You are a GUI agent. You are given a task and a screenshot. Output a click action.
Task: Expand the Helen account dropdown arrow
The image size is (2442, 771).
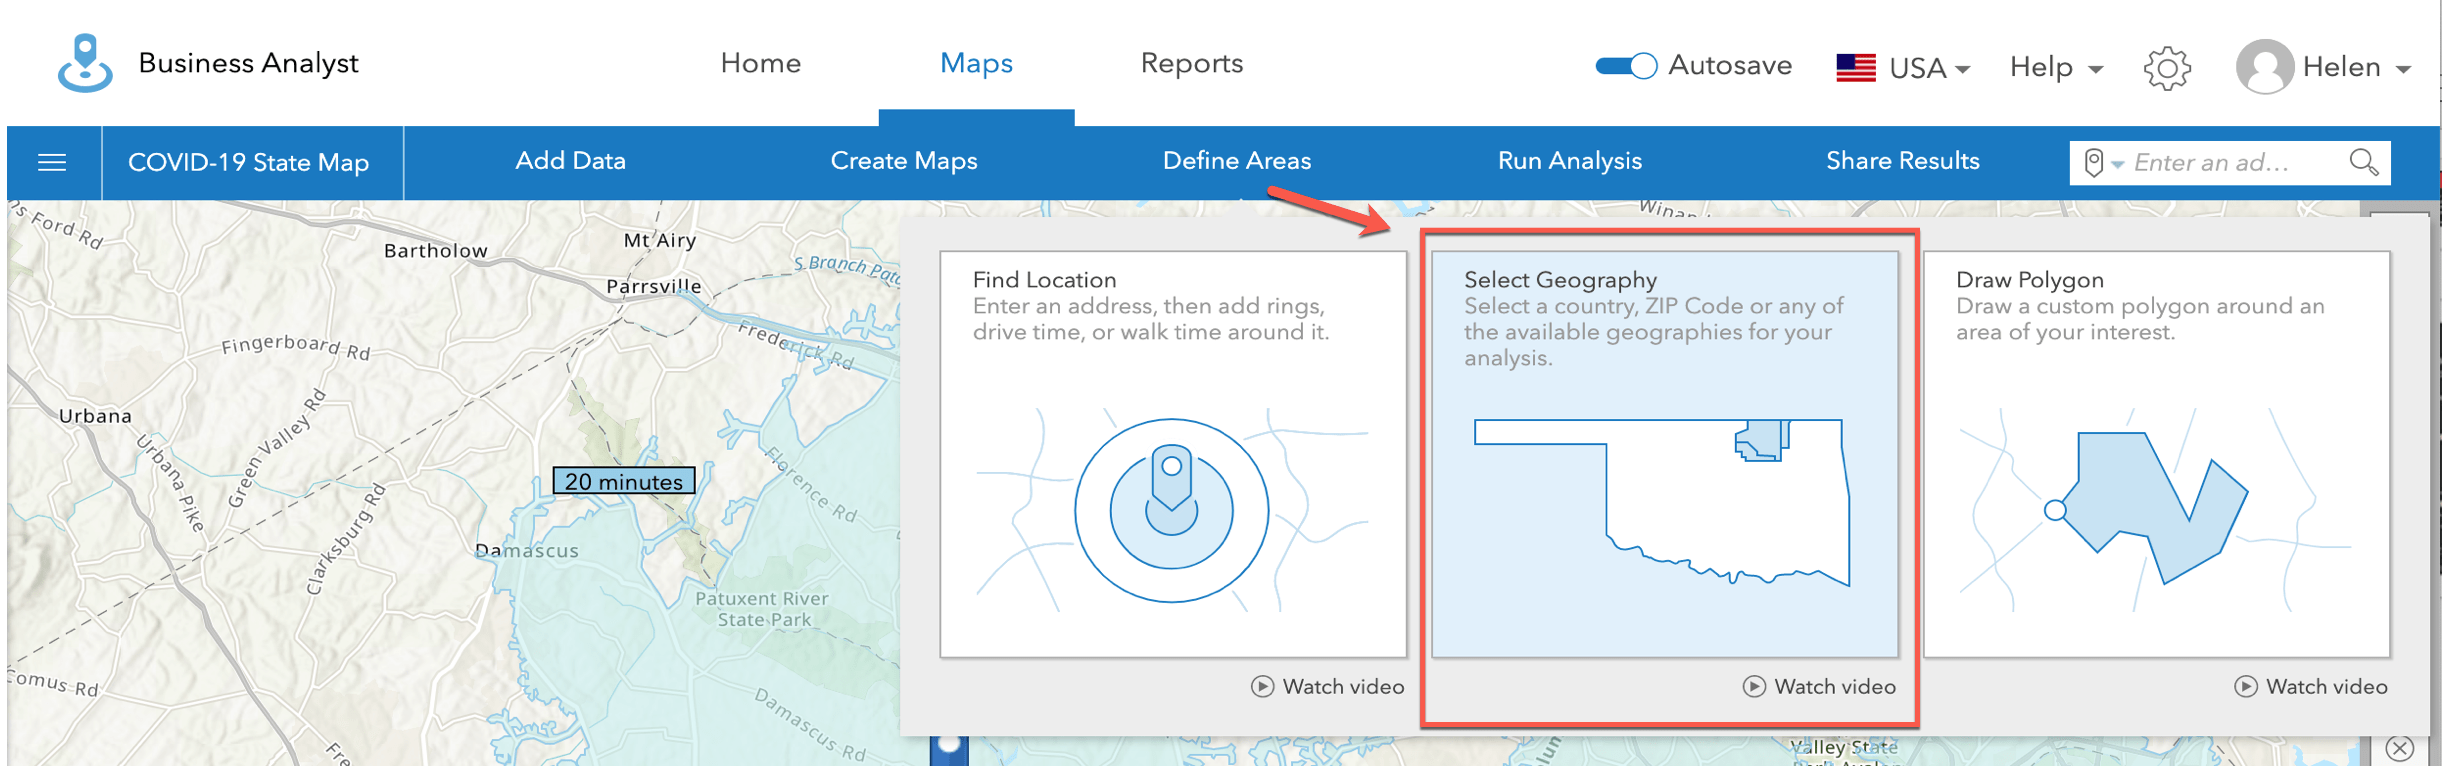coord(2403,69)
